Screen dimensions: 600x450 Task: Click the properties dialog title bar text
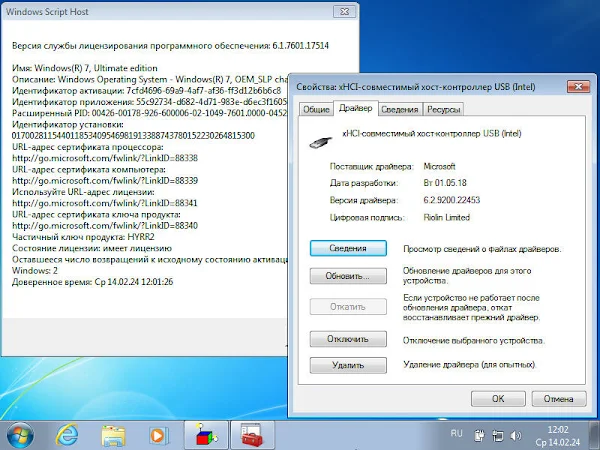coord(416,87)
